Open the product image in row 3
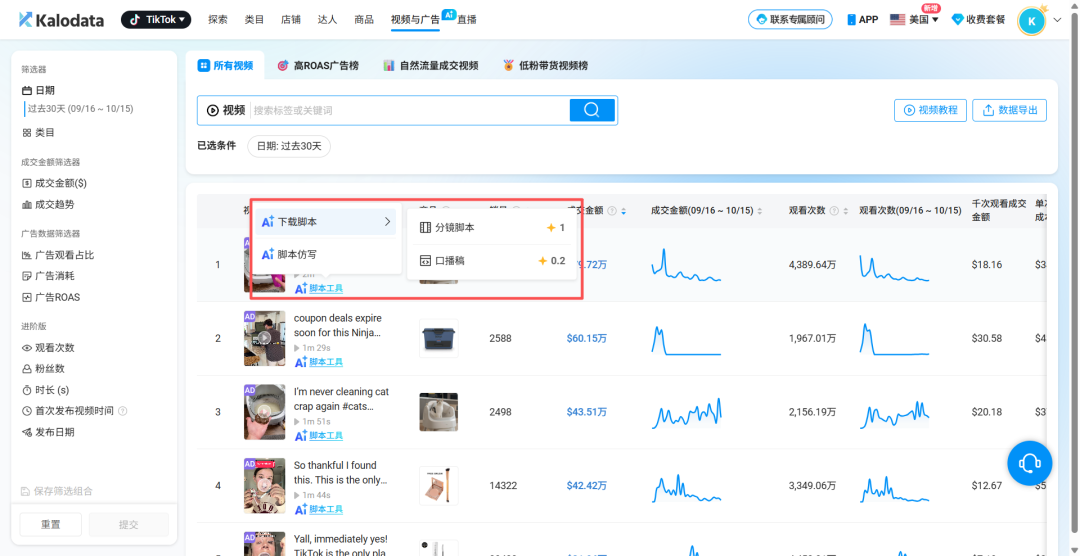1080x556 pixels. tap(438, 412)
